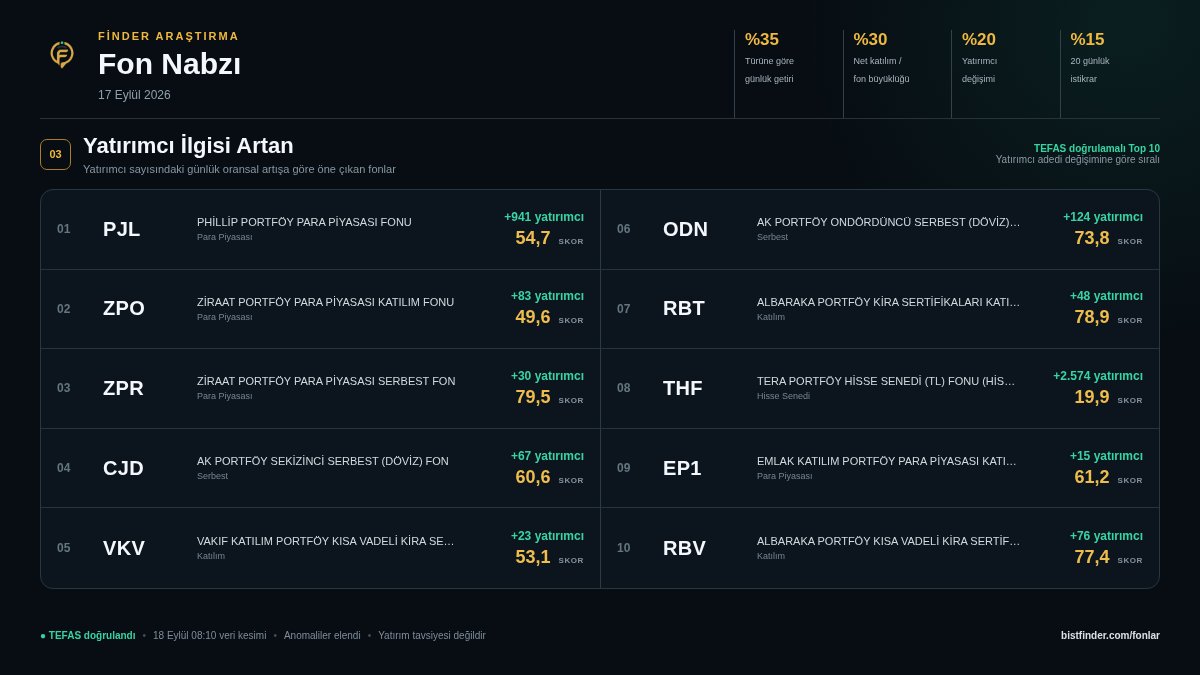Click the +67 yatırımcı value
The height and width of the screenshot is (675, 1200).
[547, 456]
